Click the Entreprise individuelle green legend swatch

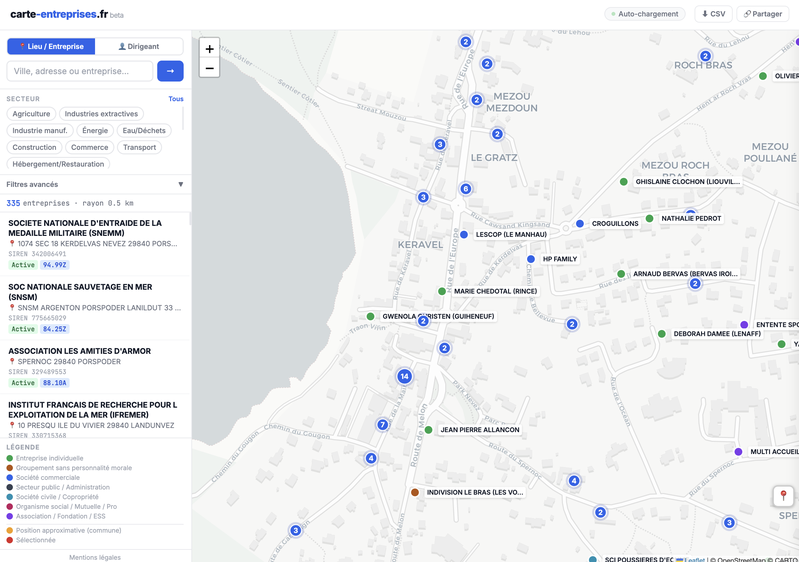pos(10,459)
